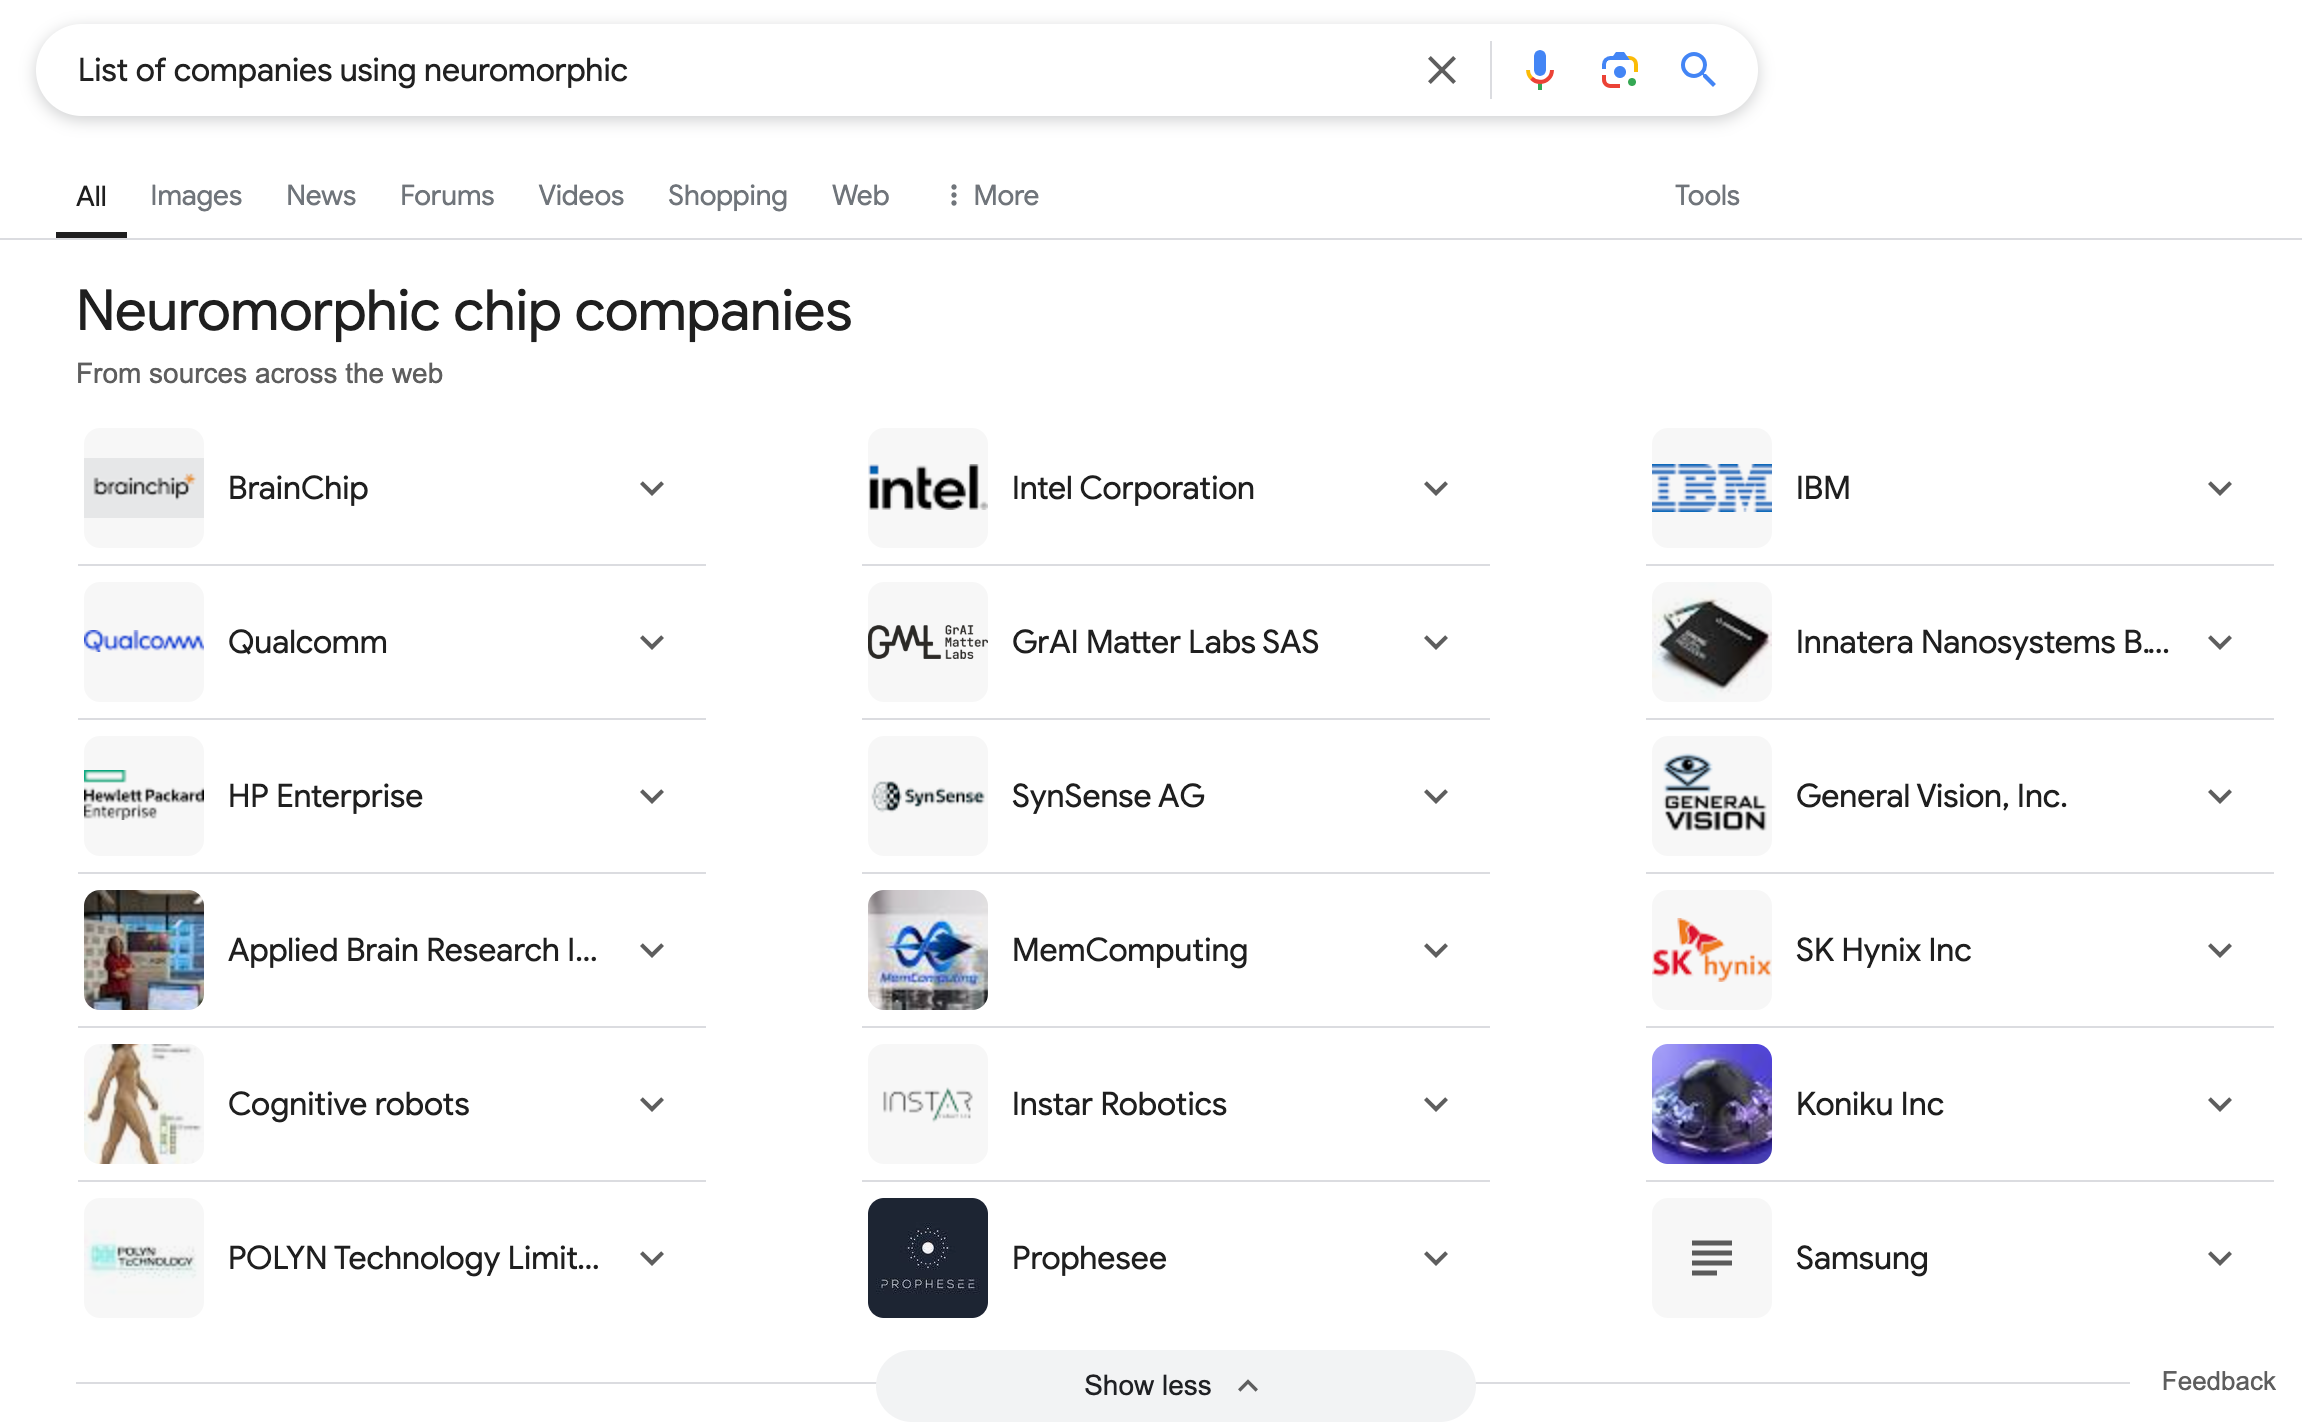Click the voice search microphone icon
This screenshot has width=2302, height=1428.
[x=1539, y=70]
